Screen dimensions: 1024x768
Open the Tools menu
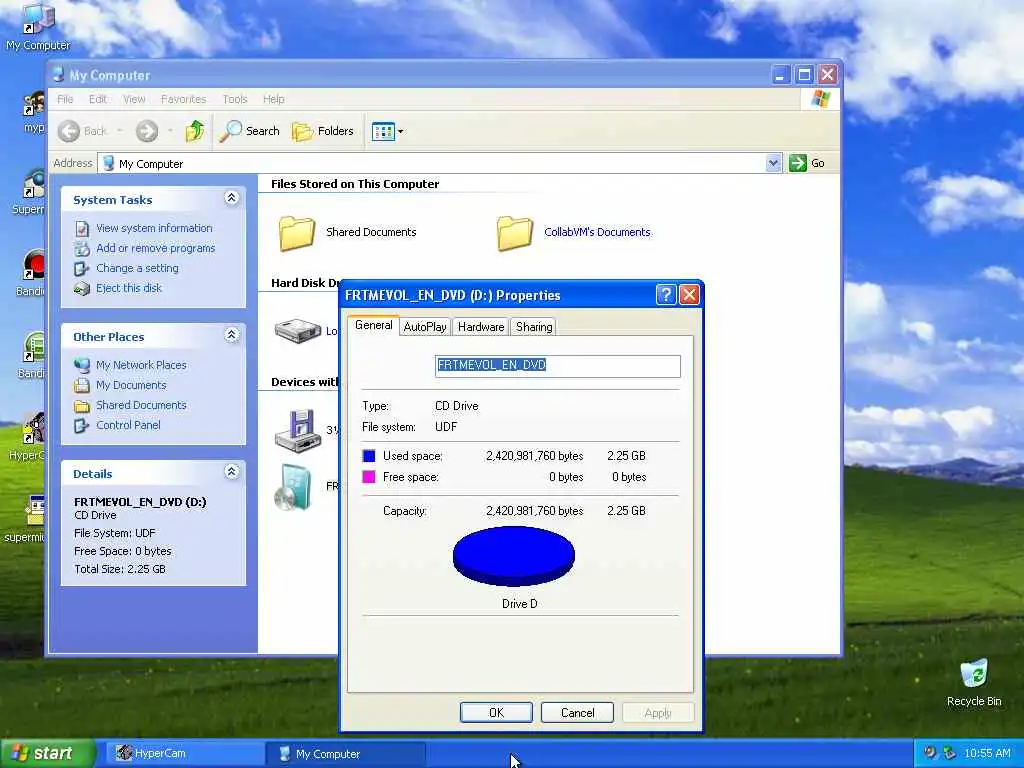pyautogui.click(x=234, y=99)
